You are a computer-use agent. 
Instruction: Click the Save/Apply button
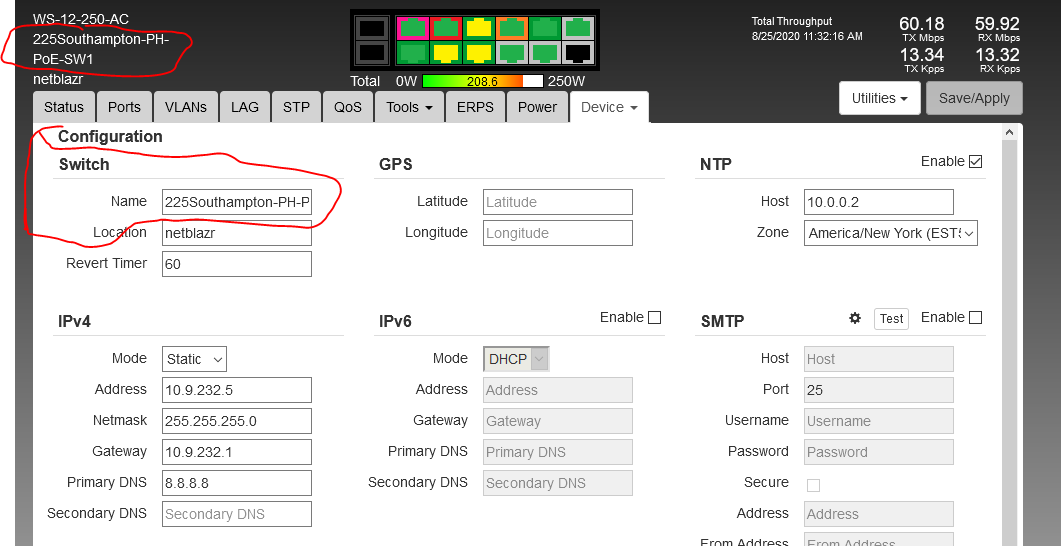coord(974,98)
